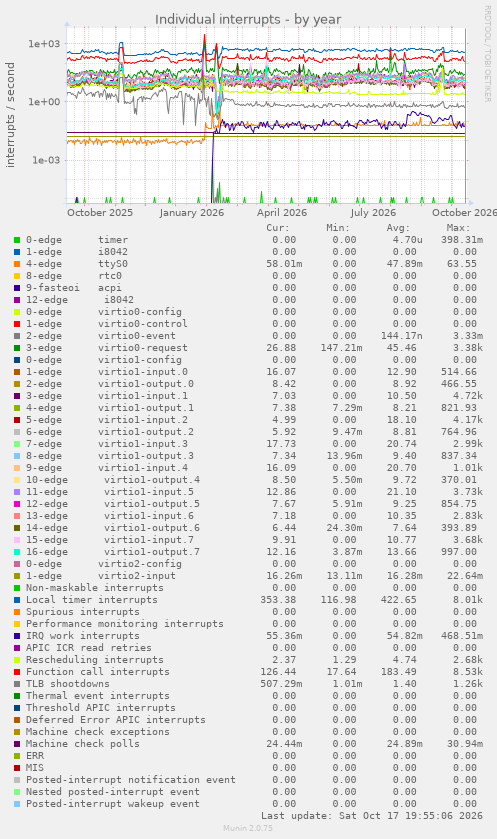Click the rtc0 legend color swatch
Screen dimensions: 497x839
(x=17, y=276)
